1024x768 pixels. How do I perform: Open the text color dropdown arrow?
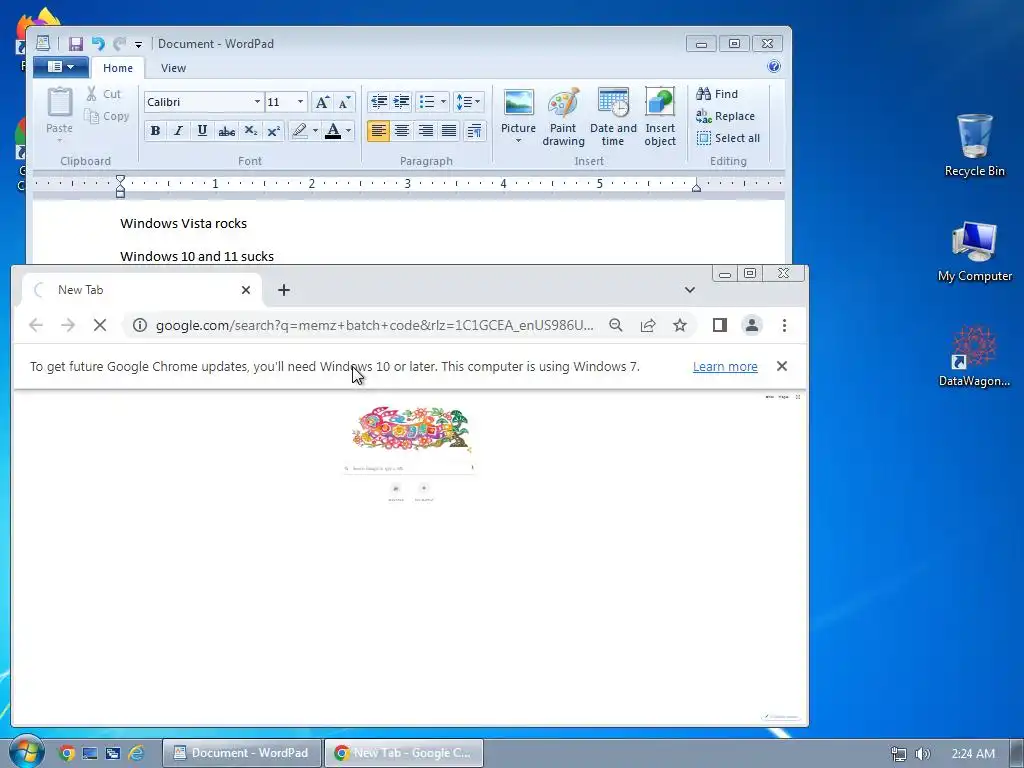tap(349, 131)
